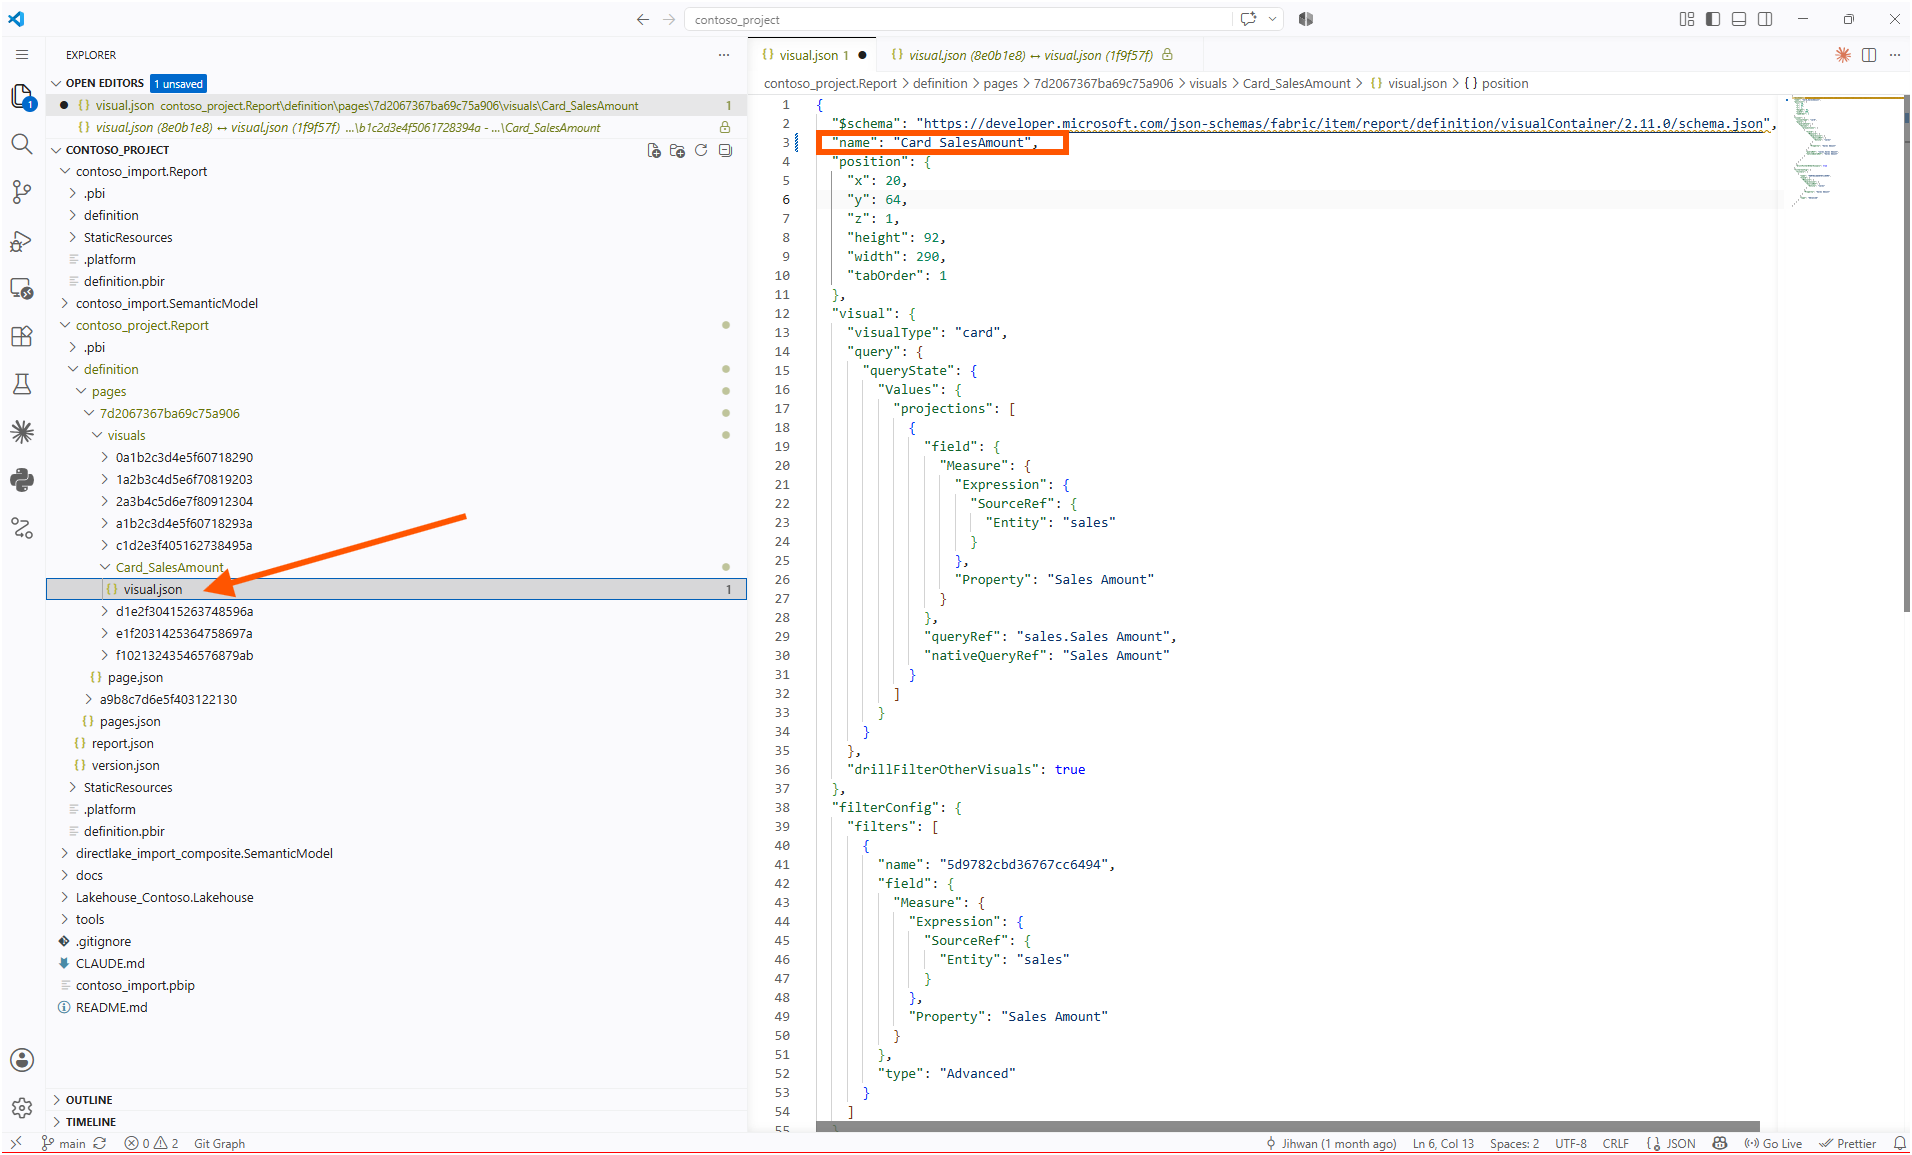Open the Testing beaker view
This screenshot has width=1912, height=1155.
click(x=22, y=384)
